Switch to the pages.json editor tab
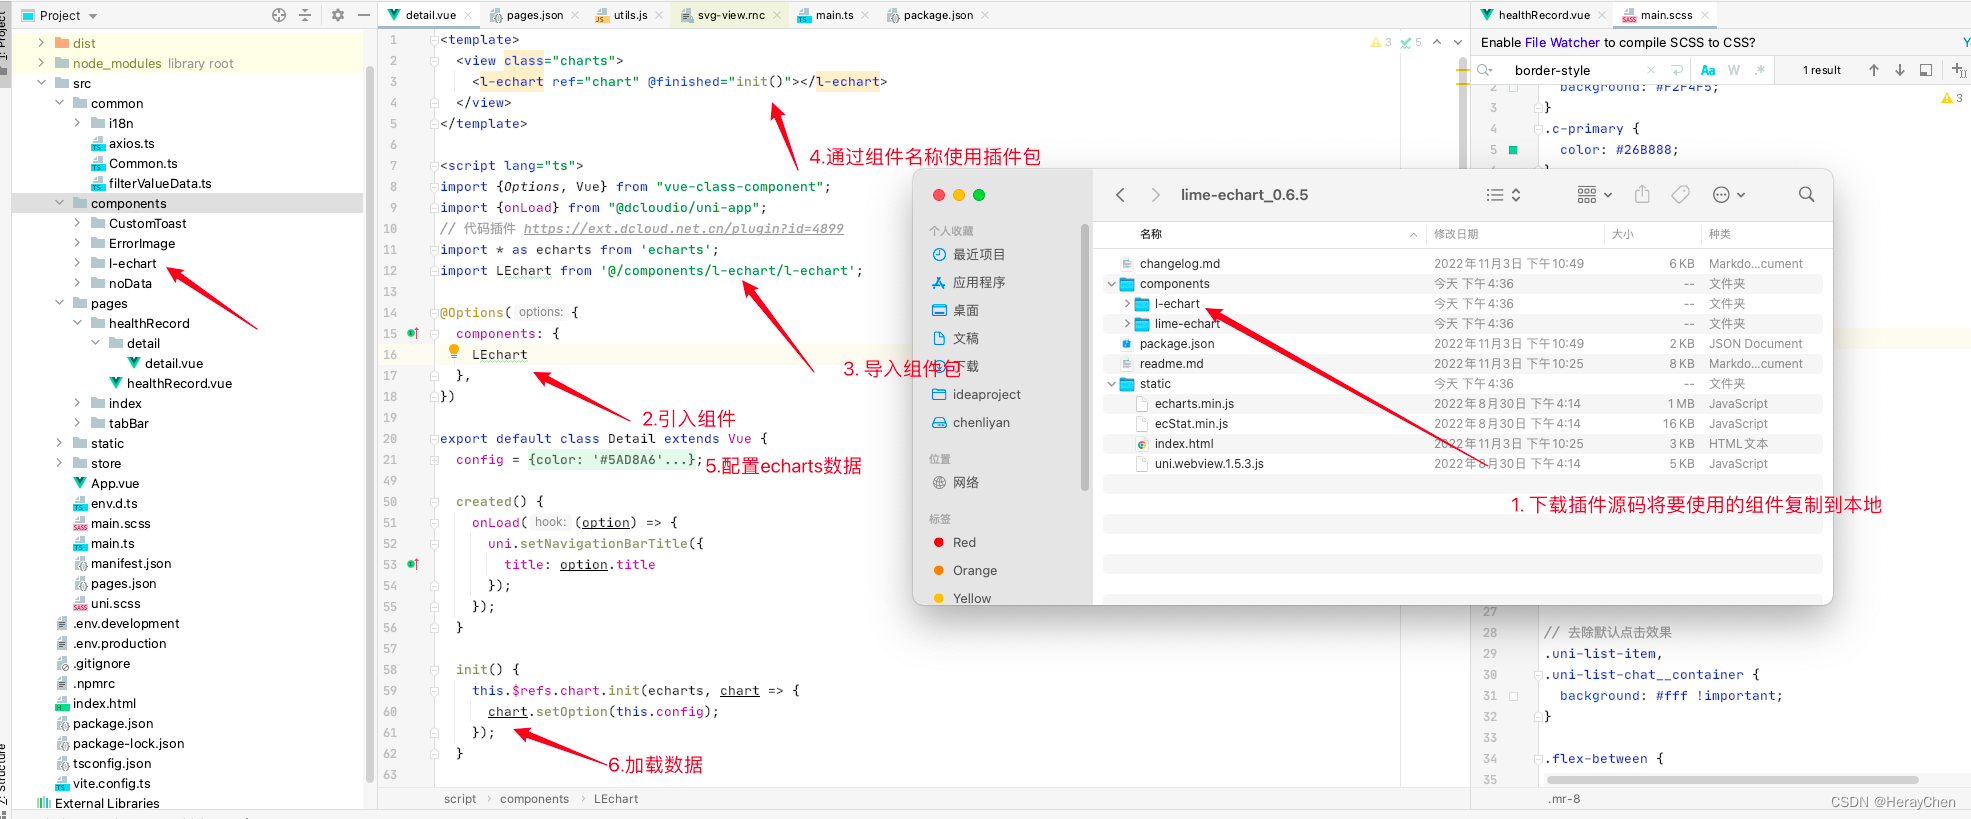 (534, 15)
